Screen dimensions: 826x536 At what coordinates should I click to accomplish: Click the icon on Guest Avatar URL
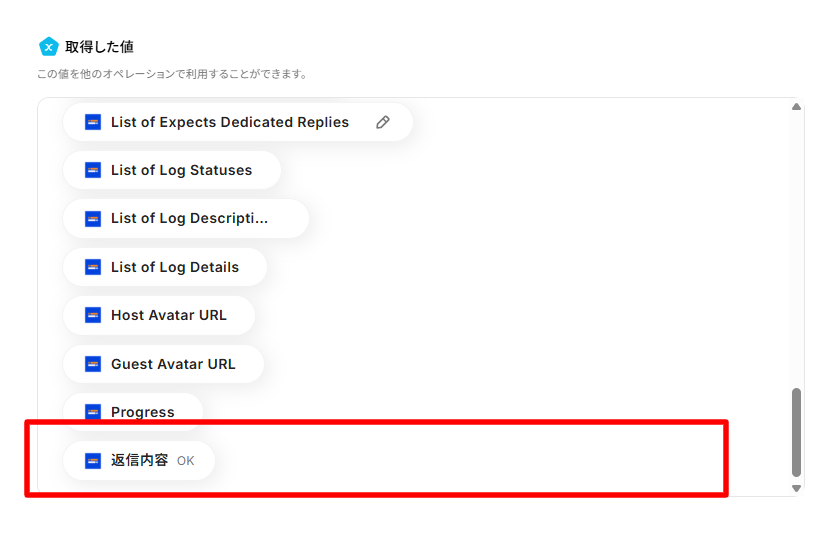point(93,364)
